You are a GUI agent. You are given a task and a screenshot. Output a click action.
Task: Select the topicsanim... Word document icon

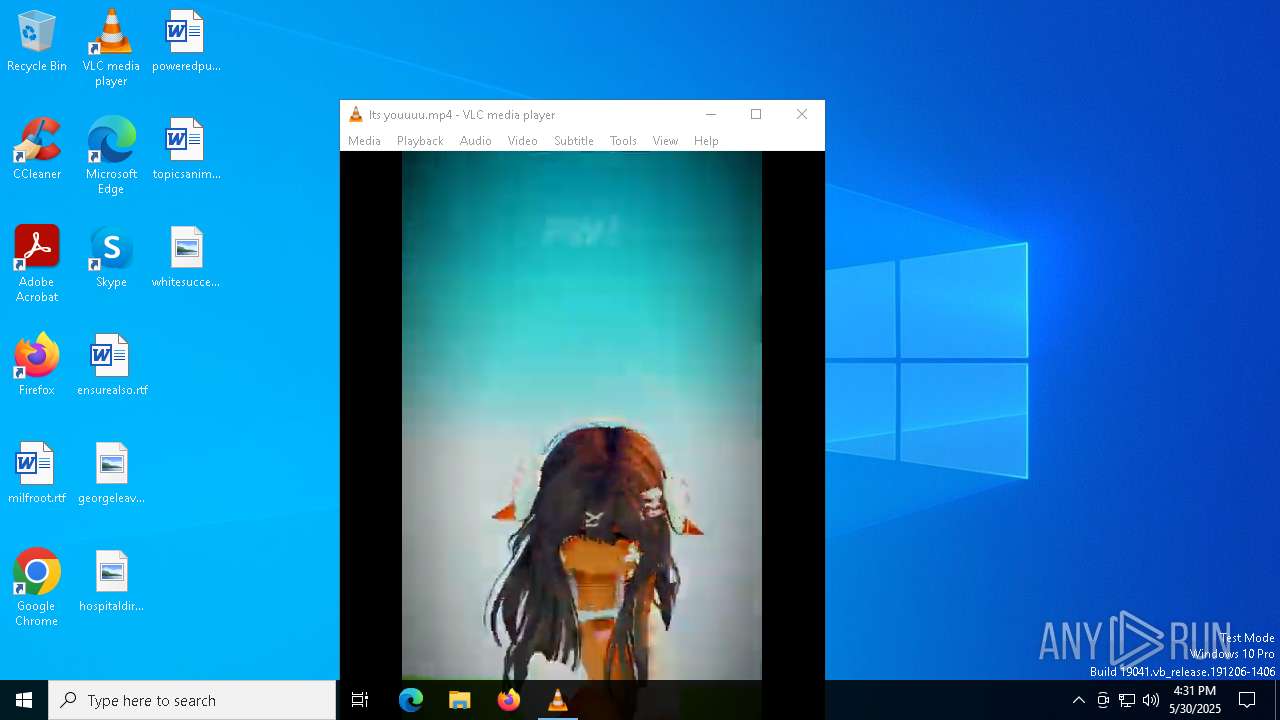point(186,150)
